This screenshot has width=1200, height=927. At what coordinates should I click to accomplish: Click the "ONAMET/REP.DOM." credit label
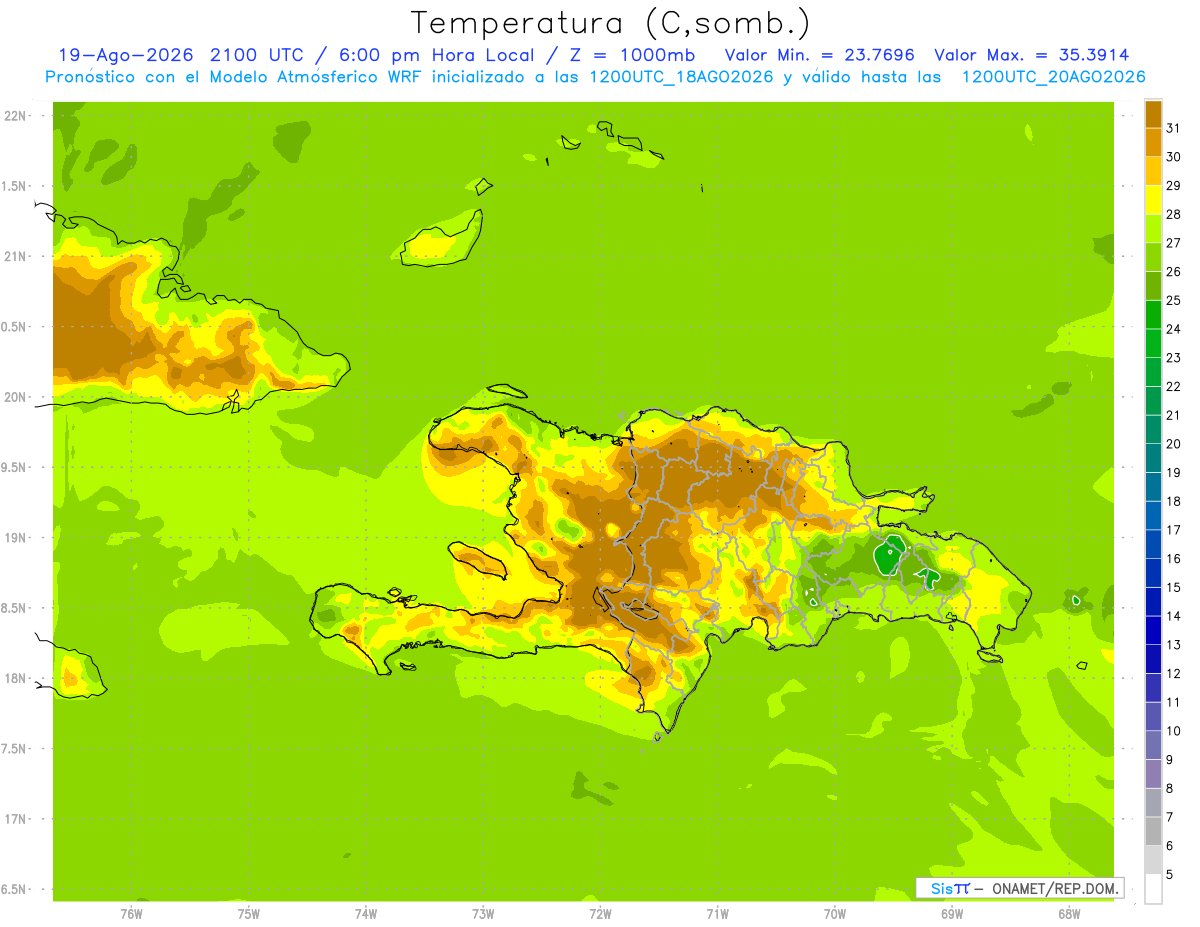[x=1054, y=888]
